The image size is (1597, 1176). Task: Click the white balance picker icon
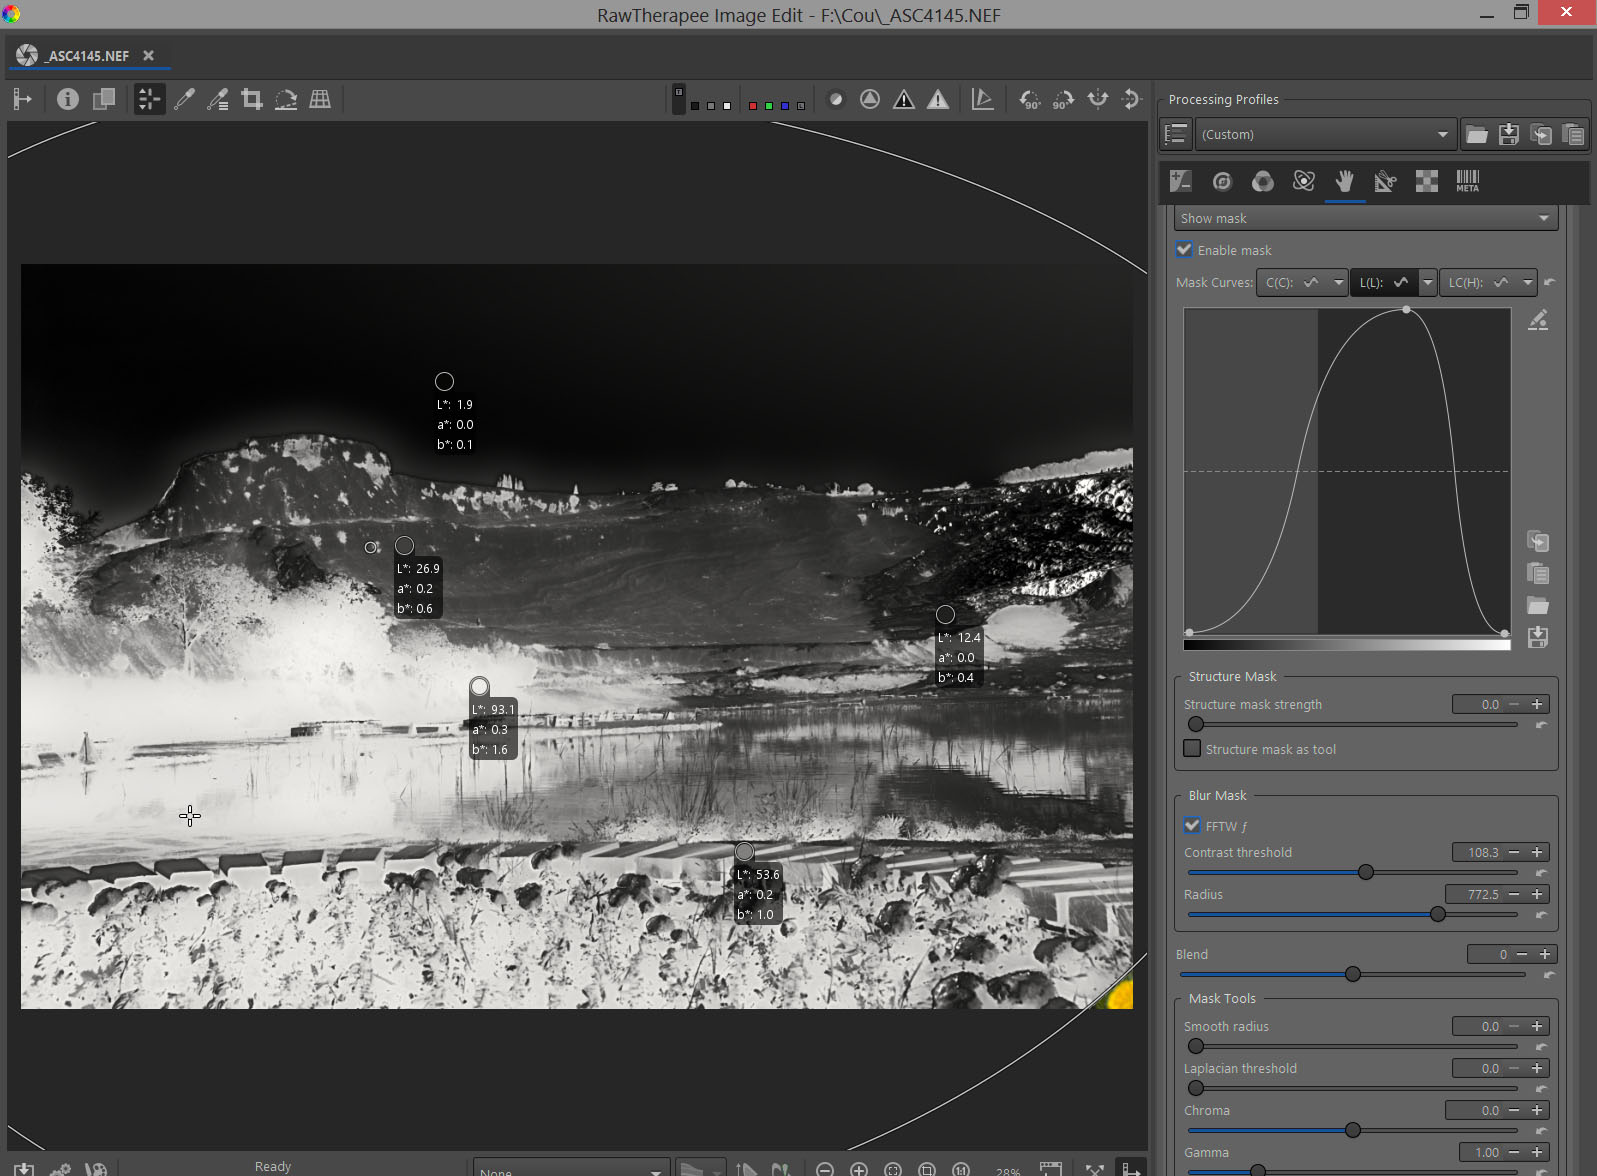[x=184, y=99]
